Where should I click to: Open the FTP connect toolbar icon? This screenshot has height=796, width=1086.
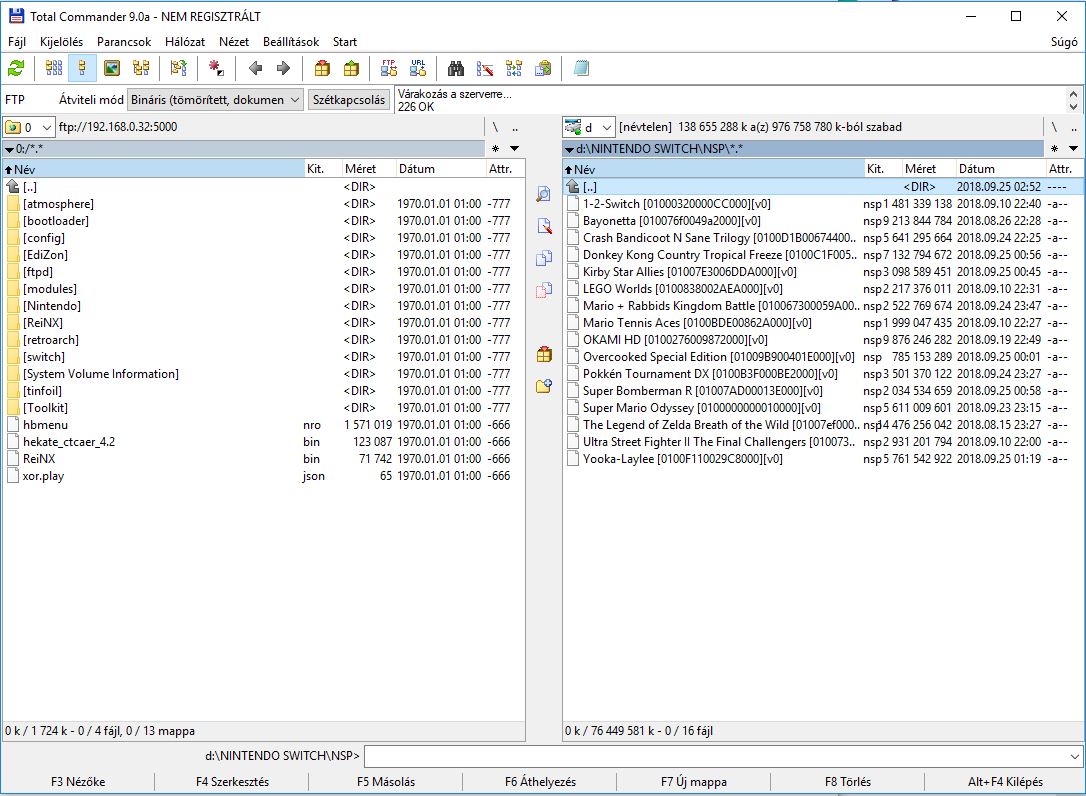[x=389, y=68]
